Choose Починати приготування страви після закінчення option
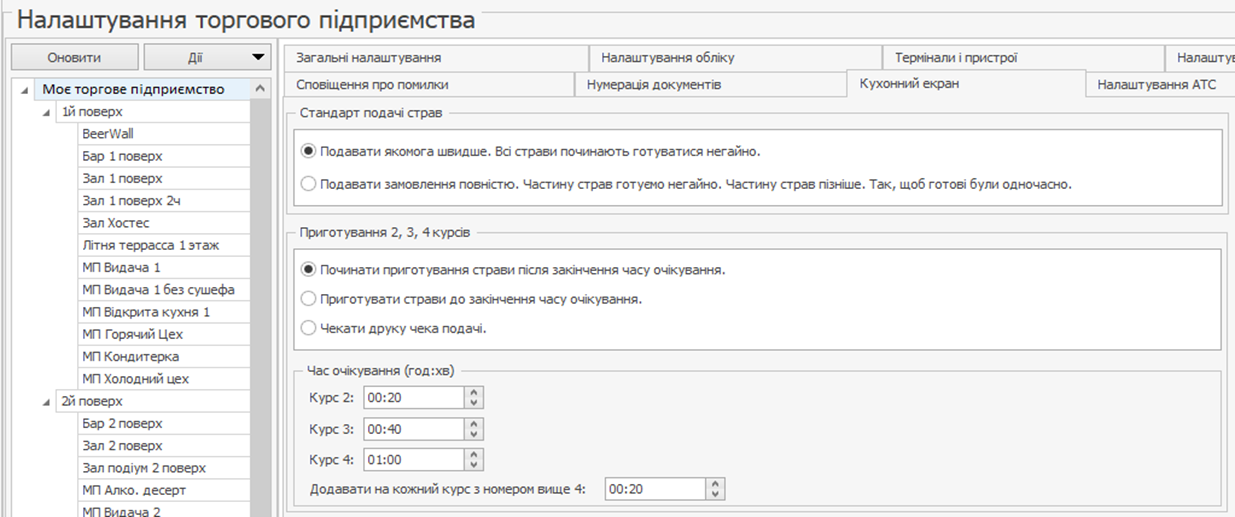The width and height of the screenshot is (1235, 517). click(x=308, y=270)
